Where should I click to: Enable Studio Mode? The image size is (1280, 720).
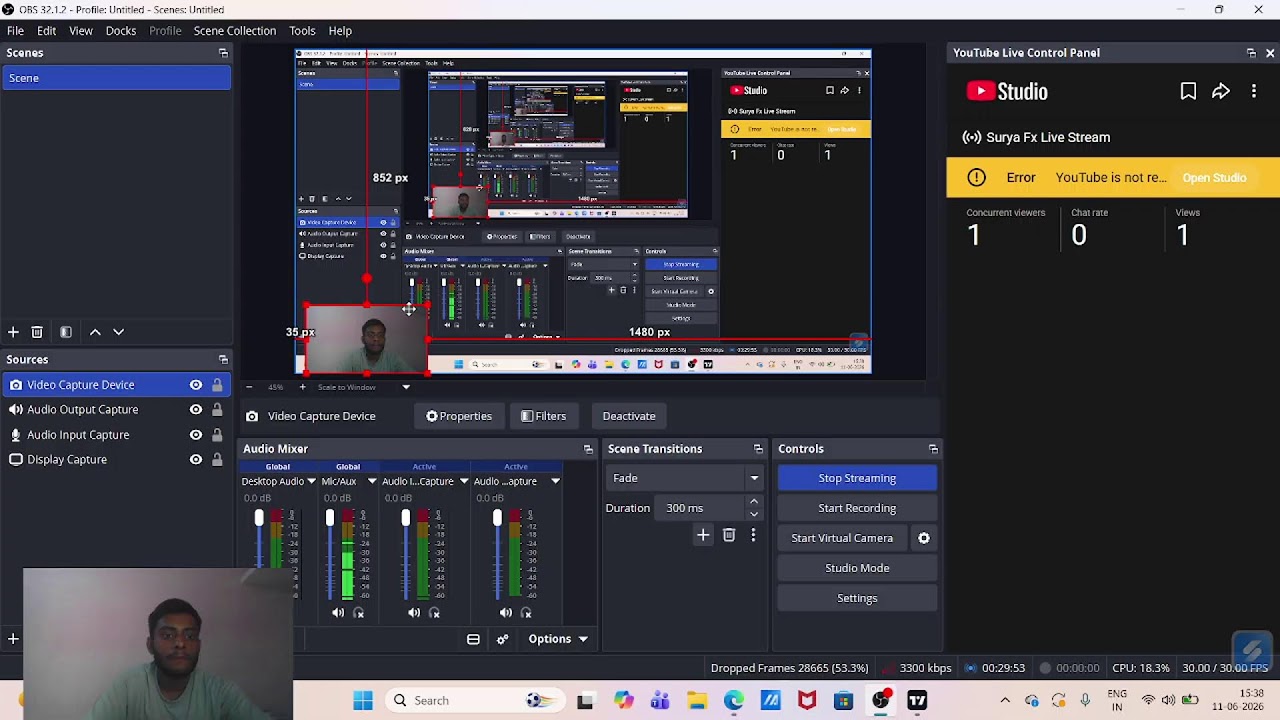point(857,568)
